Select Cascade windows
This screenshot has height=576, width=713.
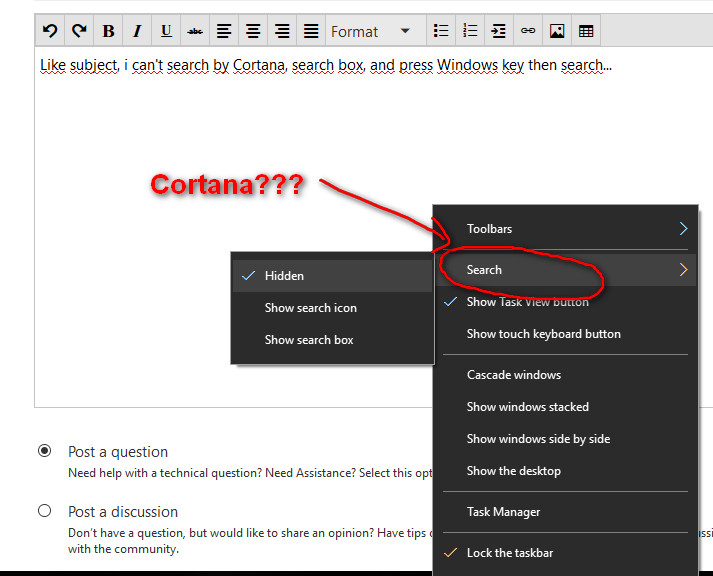tap(566, 375)
